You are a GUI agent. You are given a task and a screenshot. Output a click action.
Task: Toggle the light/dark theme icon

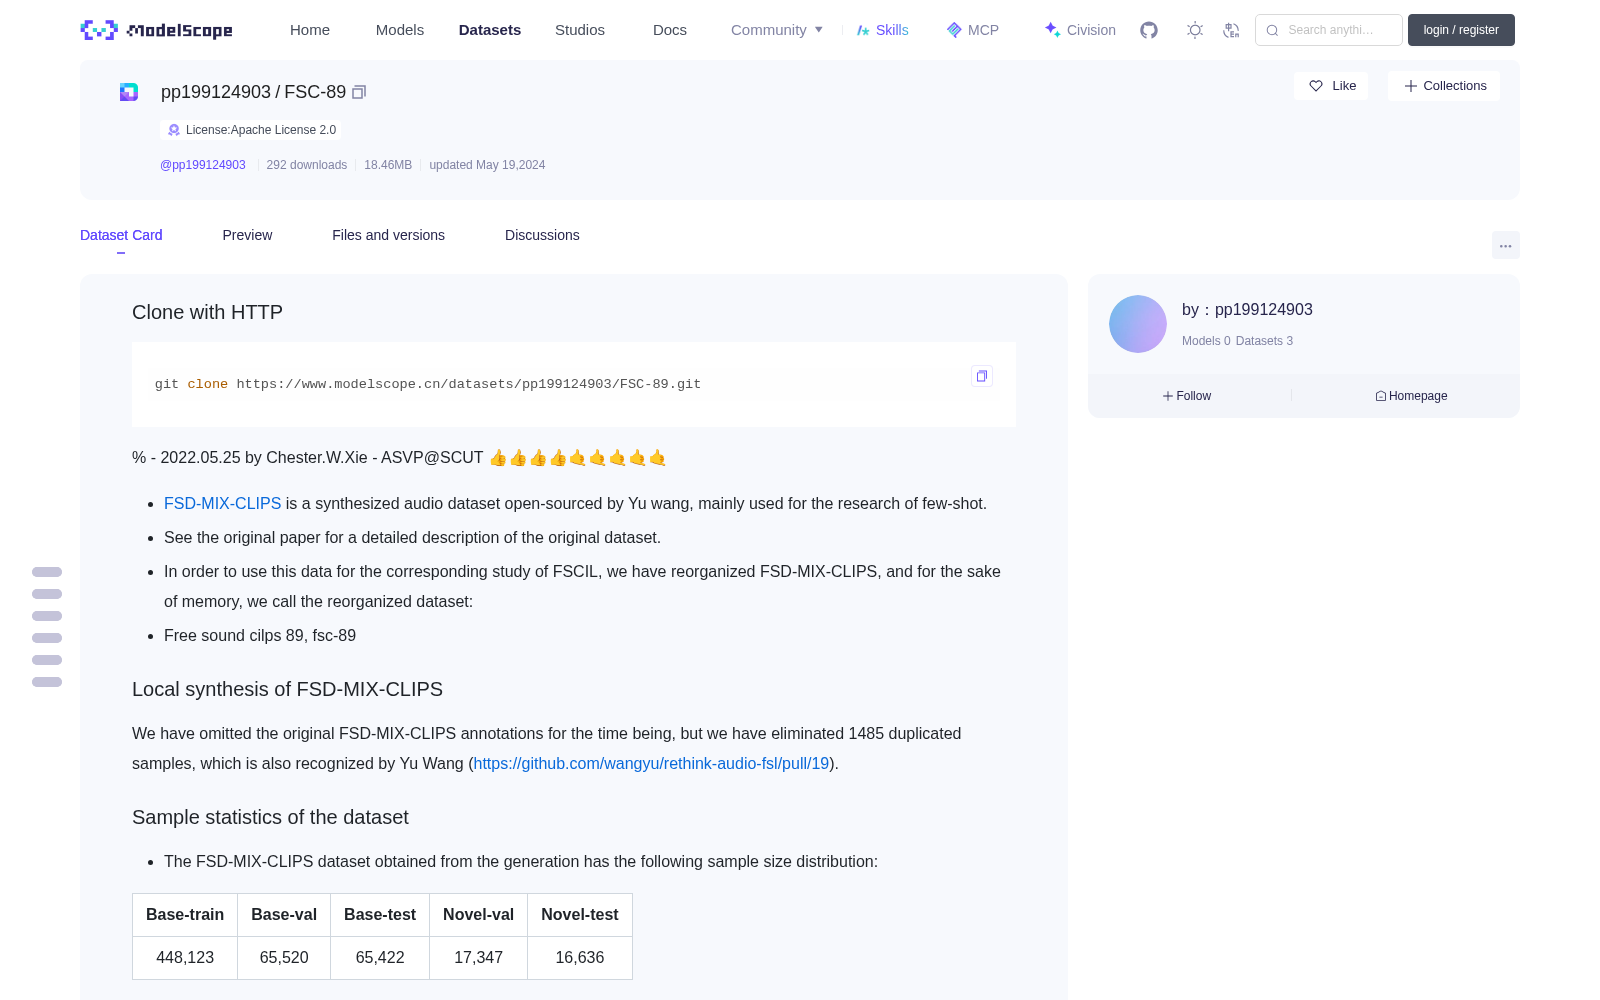(x=1195, y=30)
